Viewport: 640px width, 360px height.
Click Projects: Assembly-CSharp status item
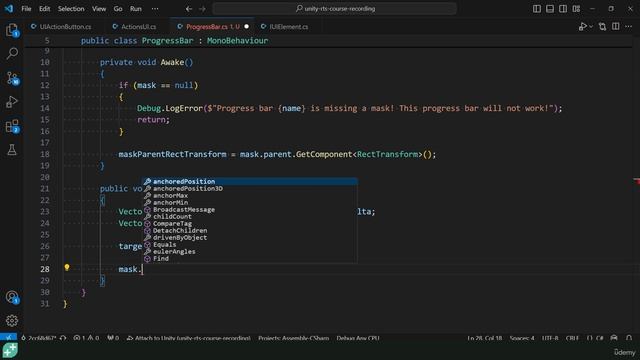coord(293,338)
